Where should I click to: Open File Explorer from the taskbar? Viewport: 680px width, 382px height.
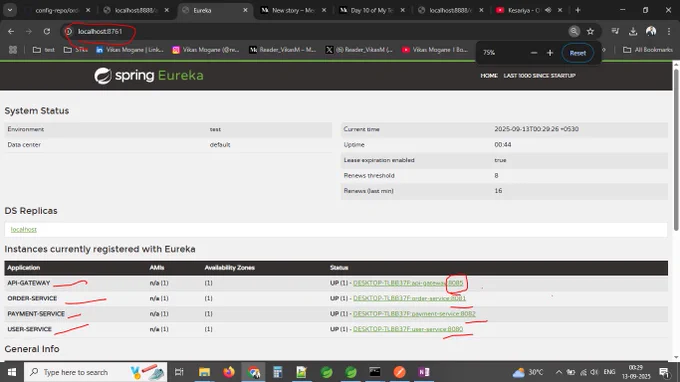204,372
